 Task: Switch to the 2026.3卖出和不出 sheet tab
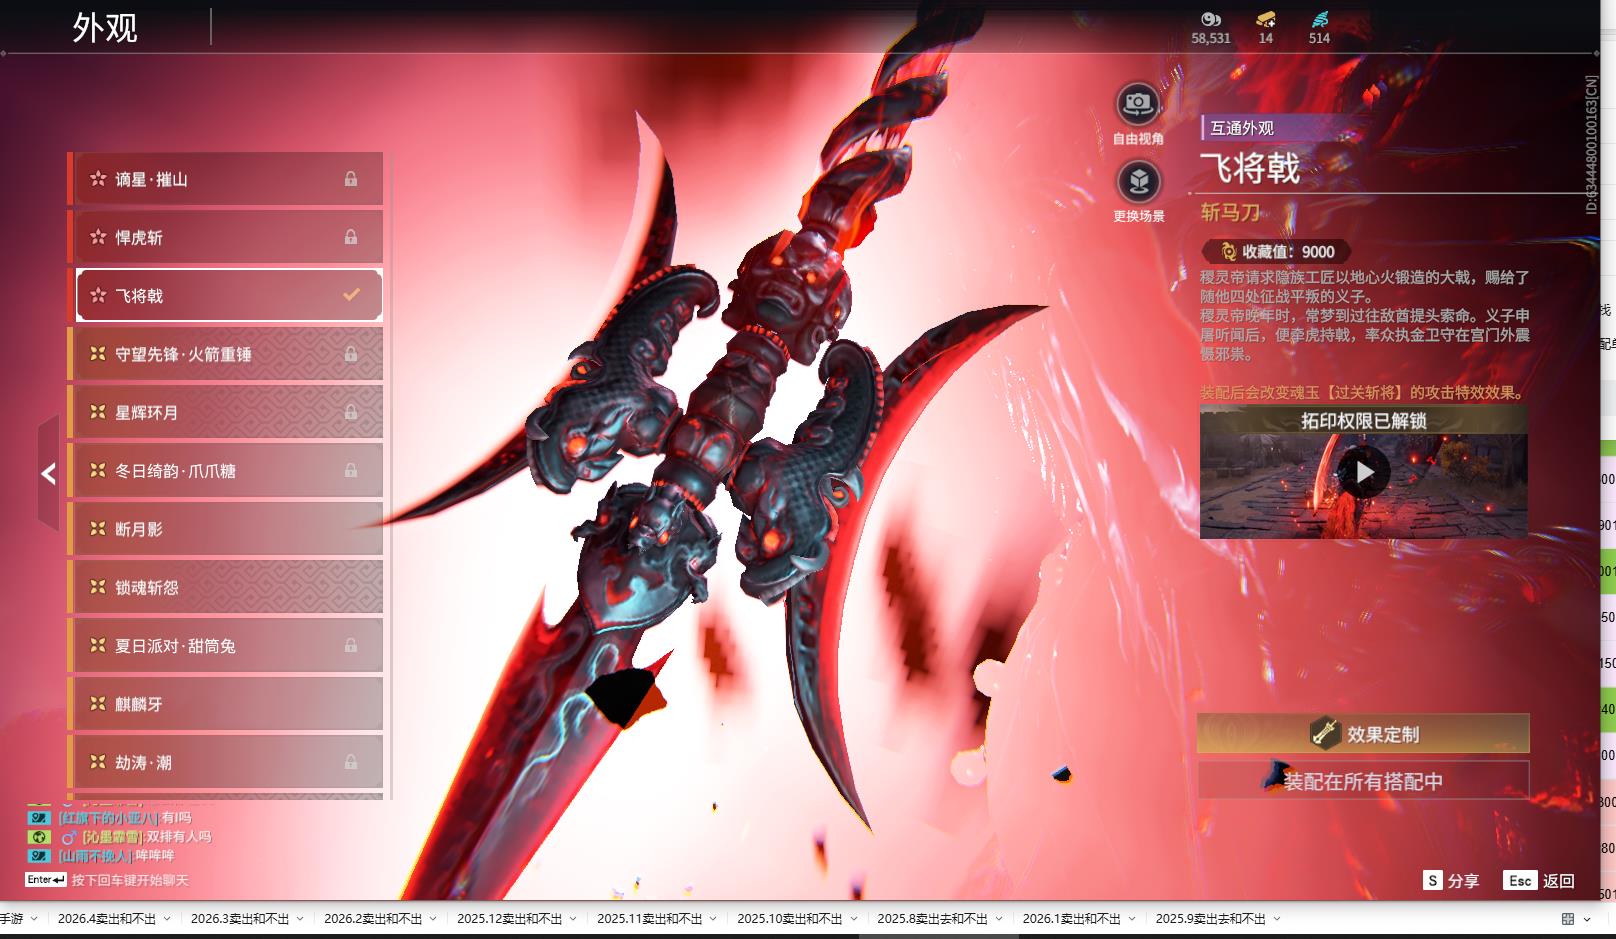pyautogui.click(x=239, y=919)
